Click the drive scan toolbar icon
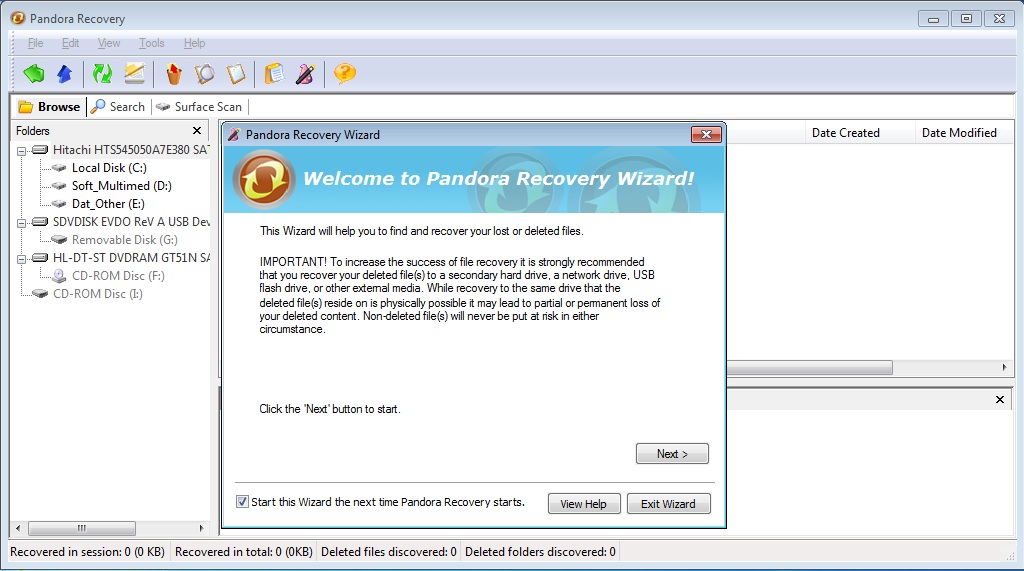Screen dimensions: 1024x571 pyautogui.click(x=135, y=74)
